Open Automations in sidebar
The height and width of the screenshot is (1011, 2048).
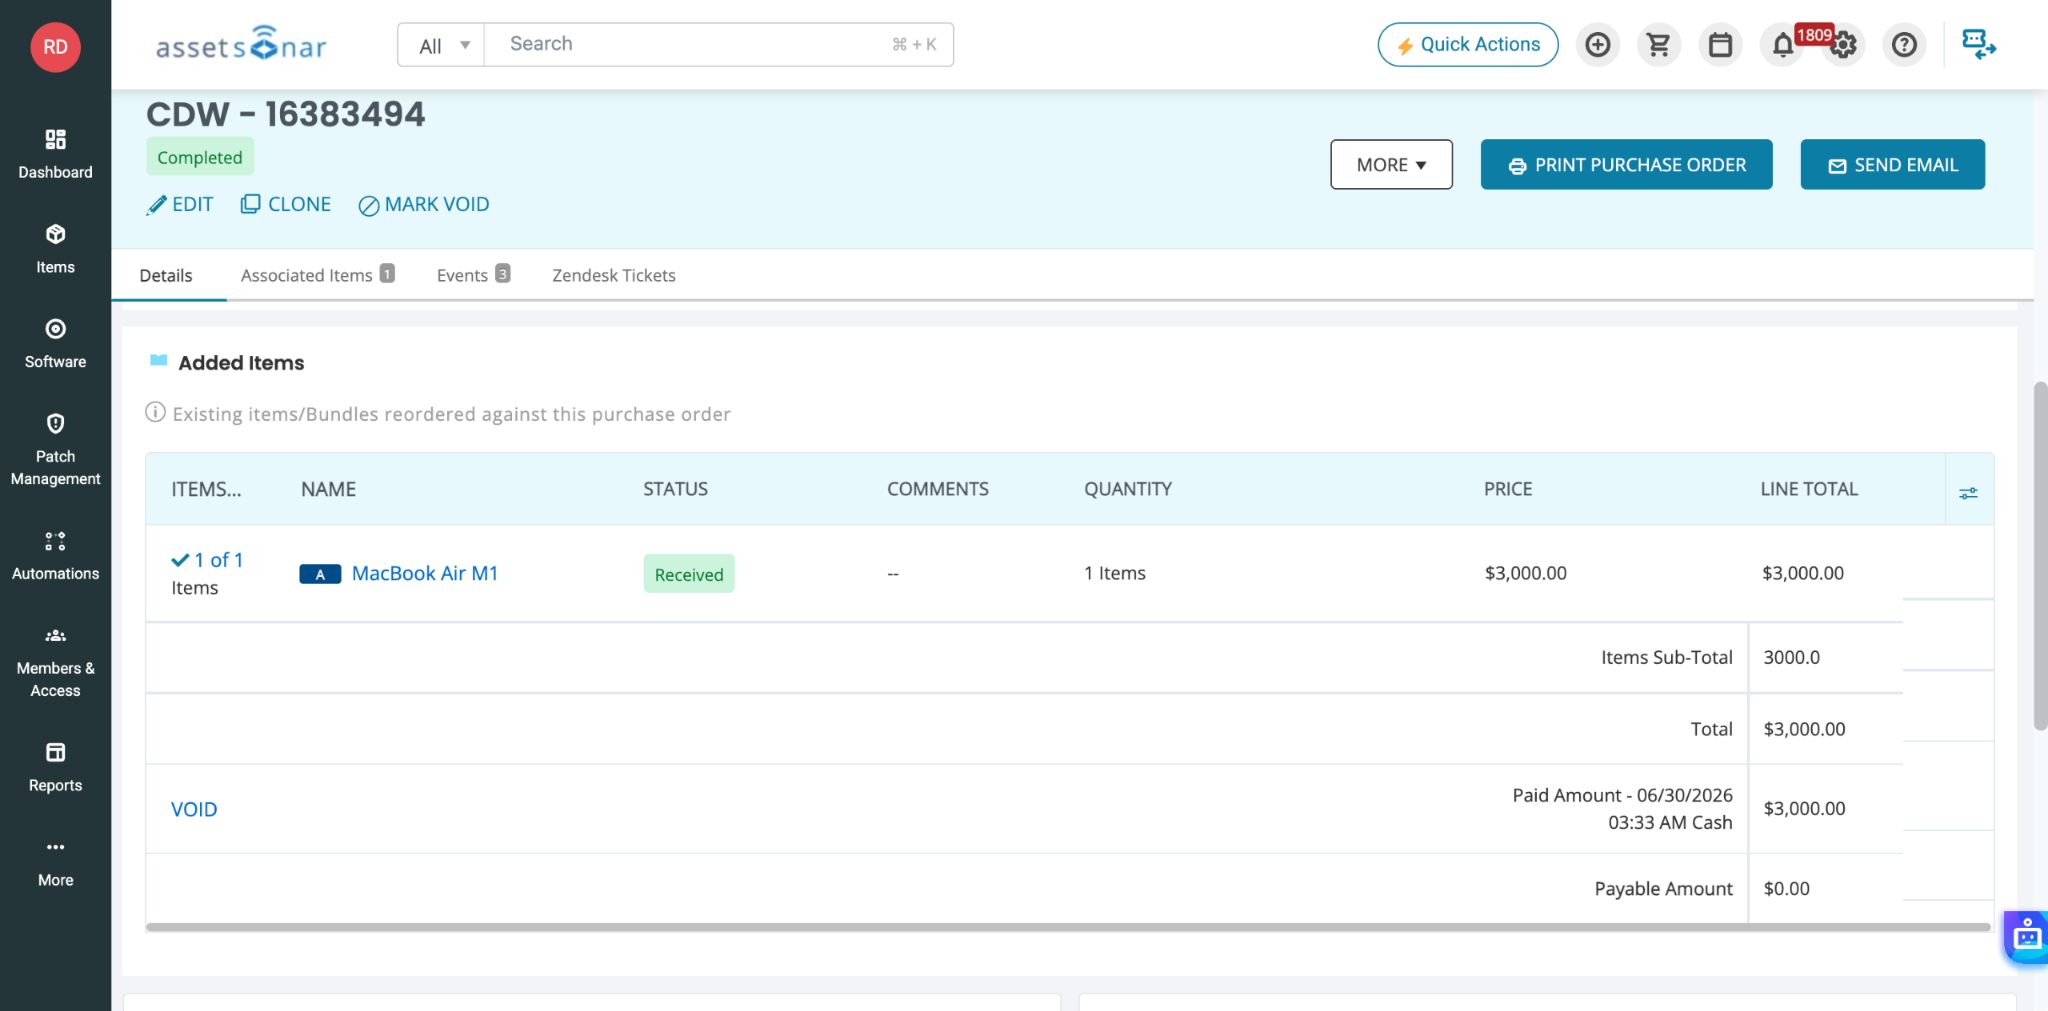[x=55, y=556]
